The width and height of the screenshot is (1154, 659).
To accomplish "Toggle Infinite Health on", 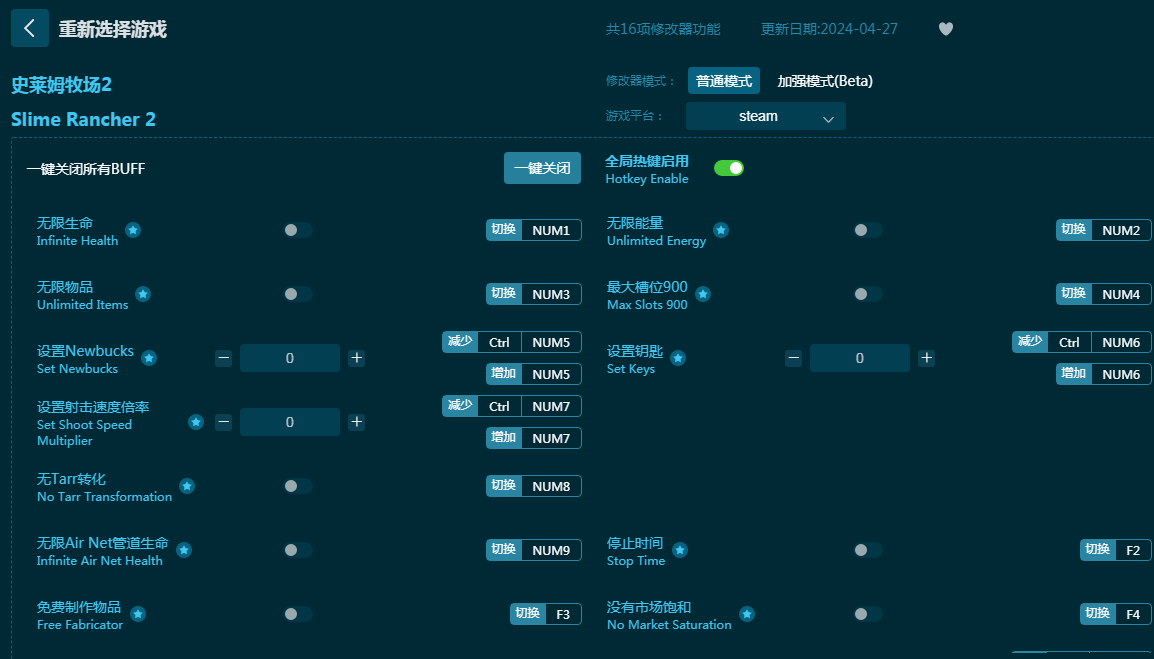I will point(298,230).
